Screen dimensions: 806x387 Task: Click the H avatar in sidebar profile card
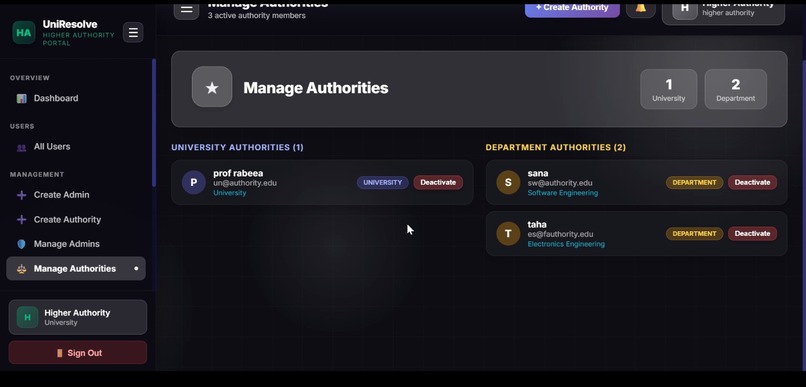(27, 317)
